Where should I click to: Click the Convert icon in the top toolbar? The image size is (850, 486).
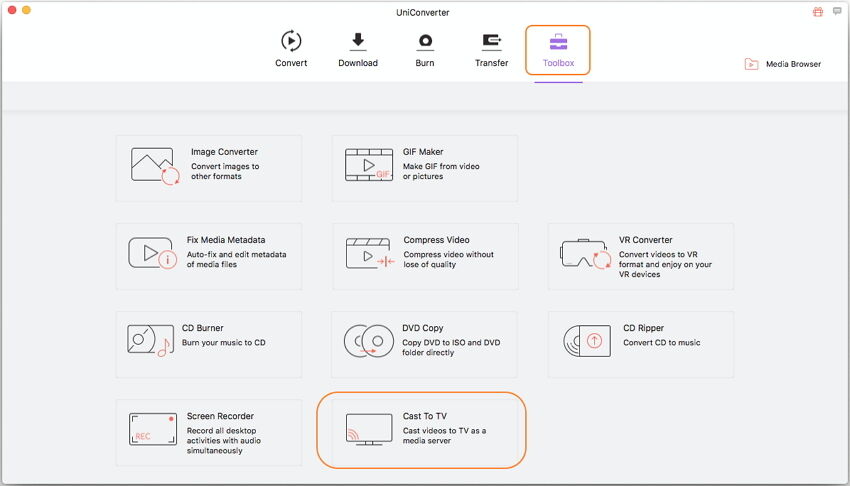coord(291,41)
